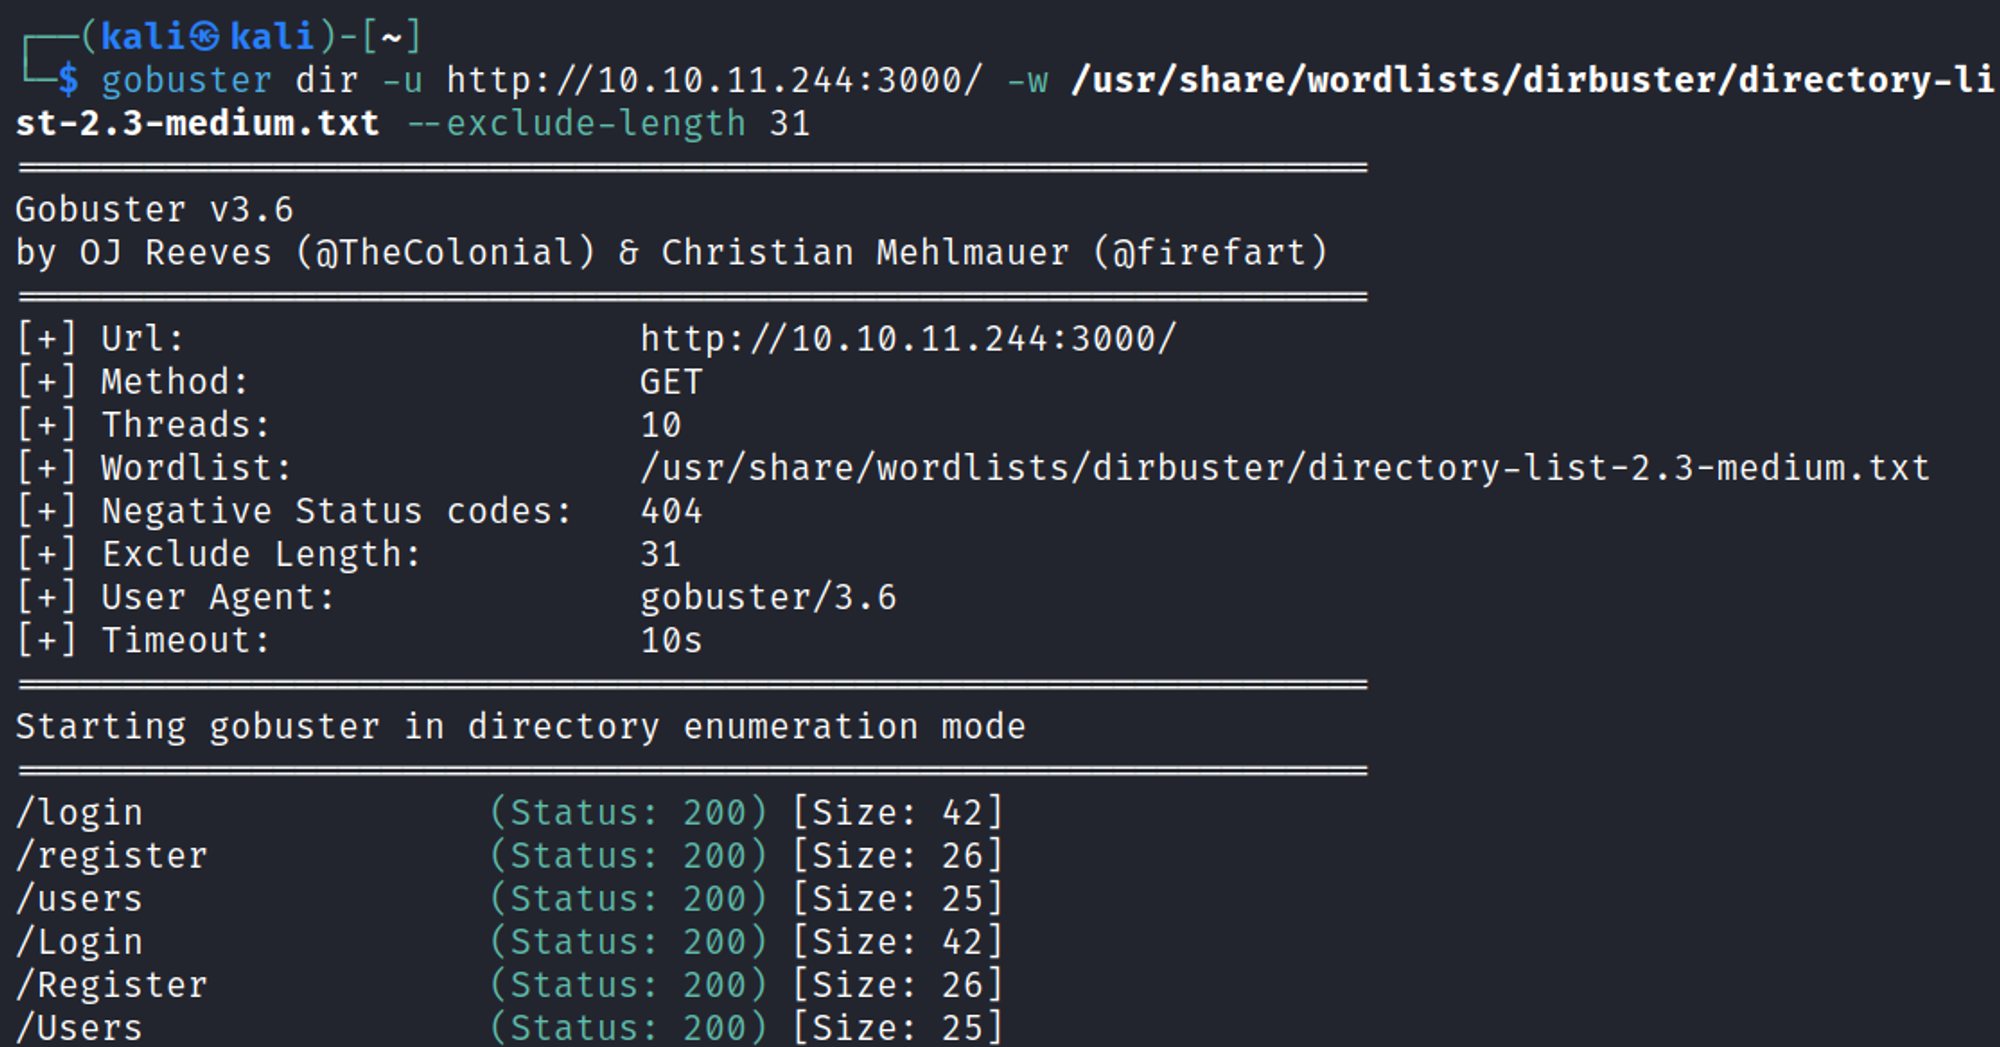
Task: Click the "gobuster/3.6" user agent value
Action: coord(768,597)
